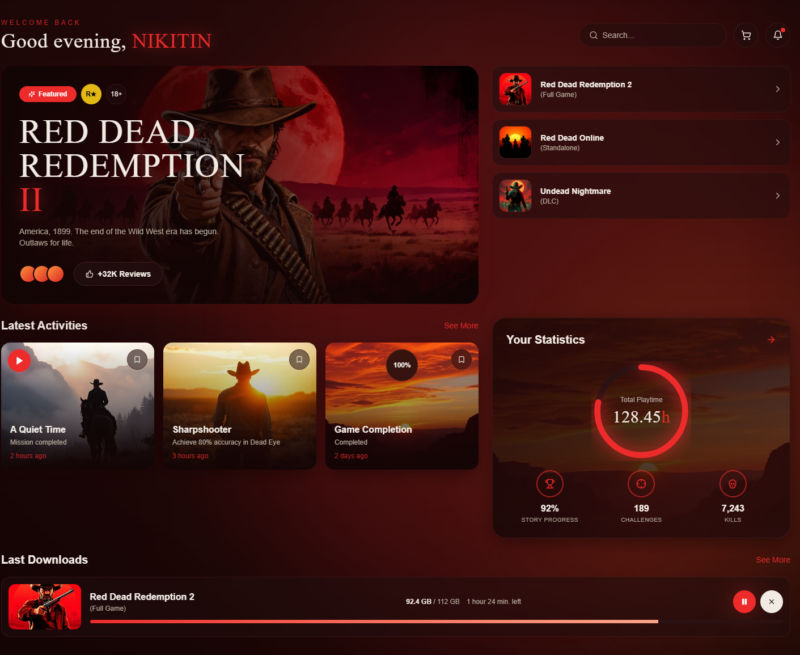
Task: Click the 1 hour 24 min. left text
Action: tap(493, 601)
